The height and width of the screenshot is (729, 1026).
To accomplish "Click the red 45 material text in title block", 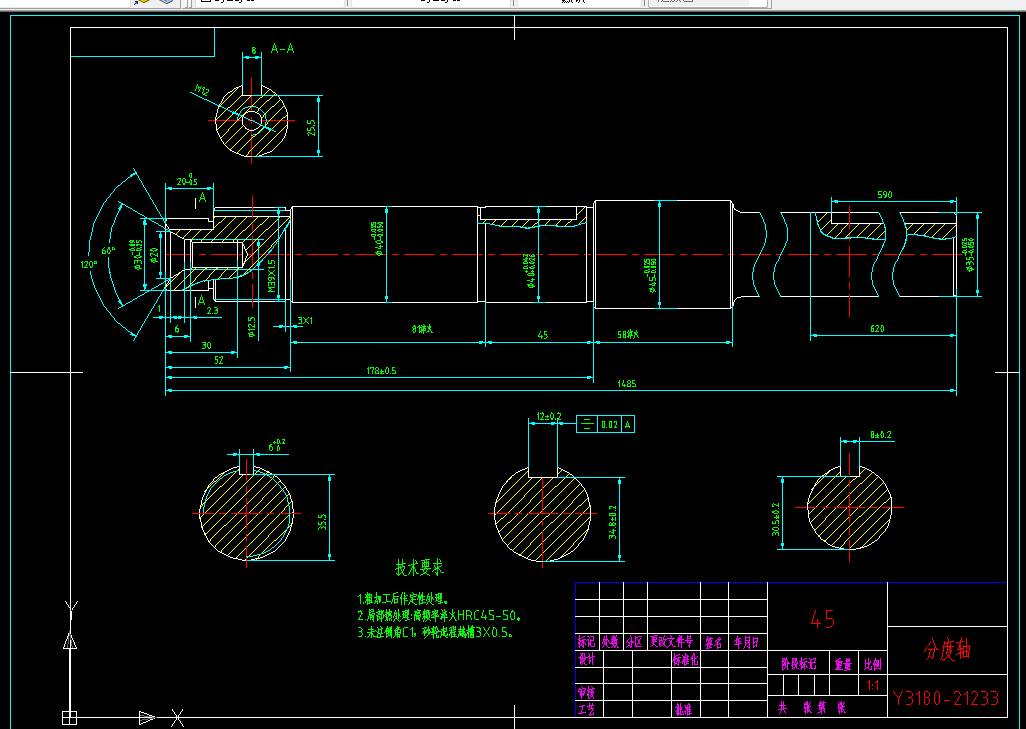I will pos(823,619).
